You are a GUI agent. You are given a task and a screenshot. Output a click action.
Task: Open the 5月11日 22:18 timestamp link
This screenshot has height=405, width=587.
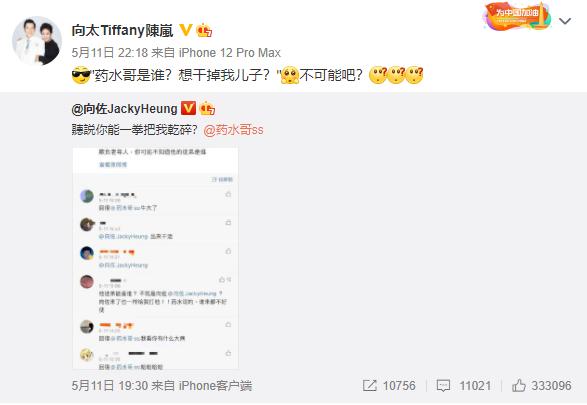(110, 53)
